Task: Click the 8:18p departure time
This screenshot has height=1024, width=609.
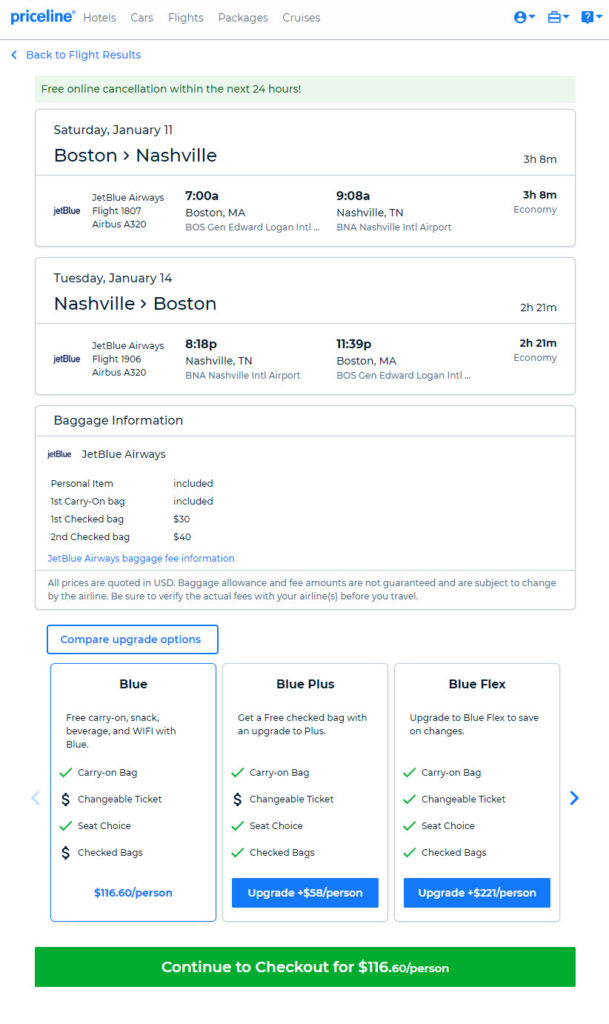Action: 201,344
